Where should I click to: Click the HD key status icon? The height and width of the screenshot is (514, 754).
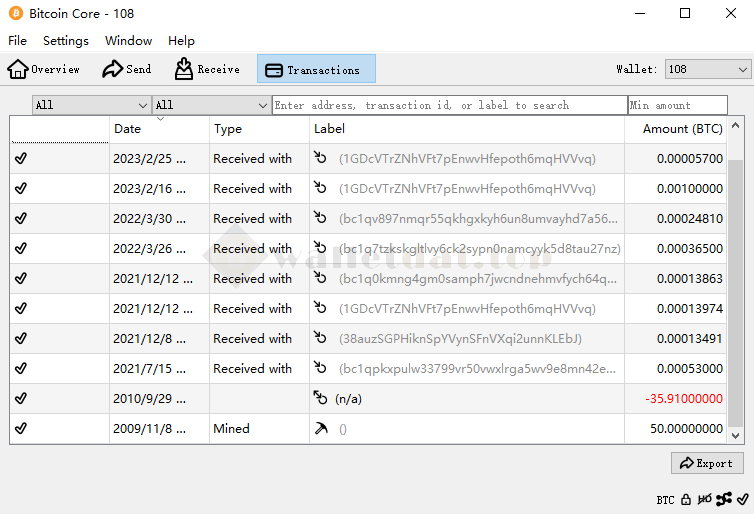tap(705, 499)
